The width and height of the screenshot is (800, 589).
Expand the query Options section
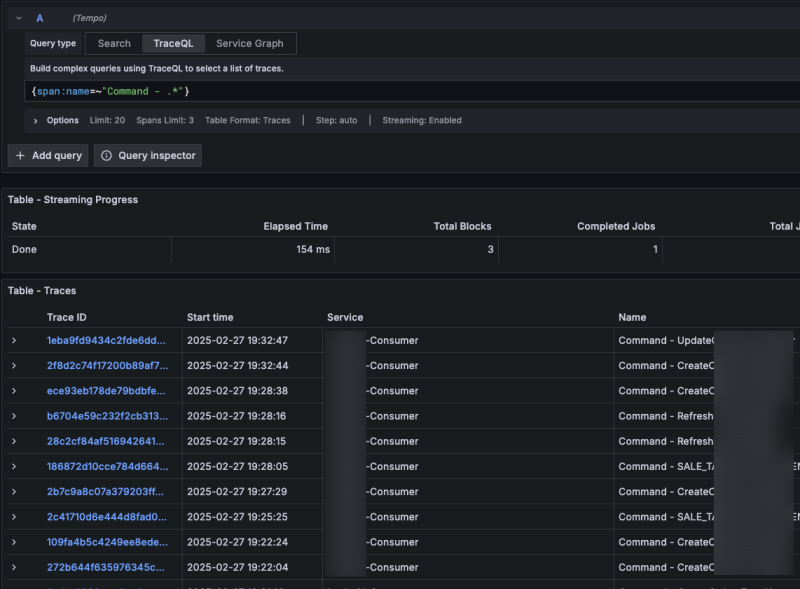pos(36,120)
